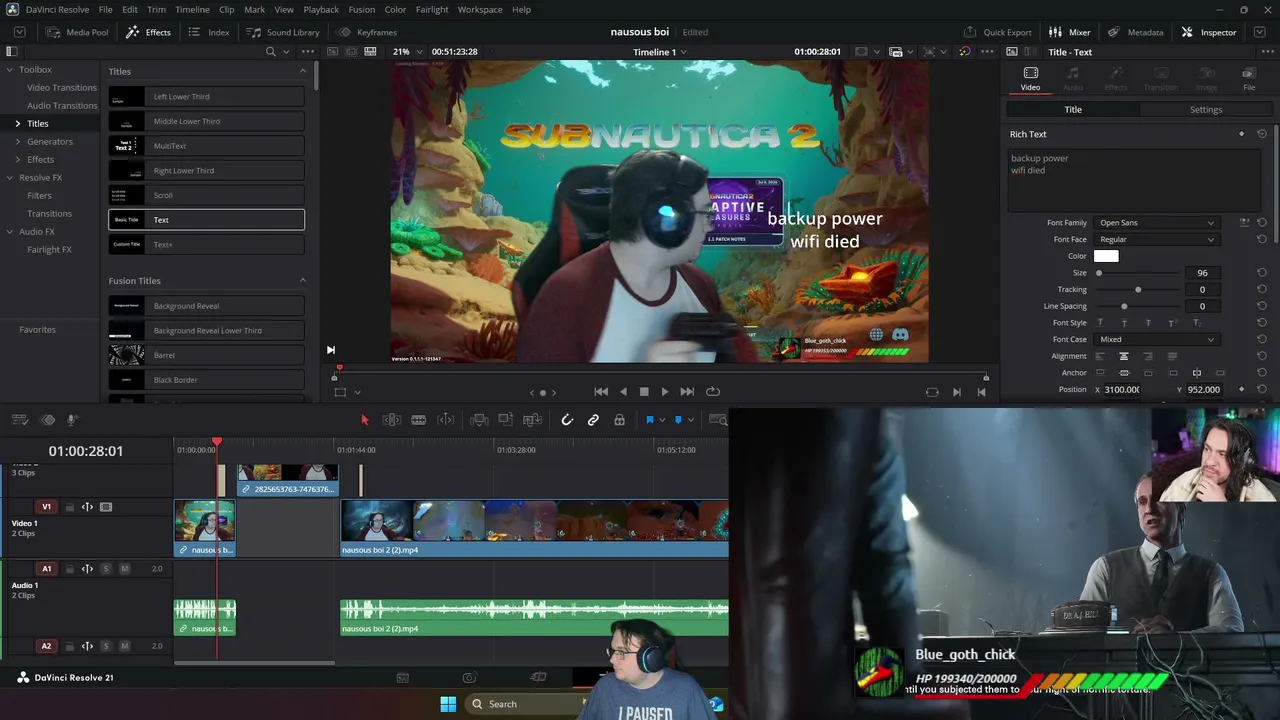Adjust the Tracking slider handle
Viewport: 1280px width, 720px height.
(x=1138, y=290)
